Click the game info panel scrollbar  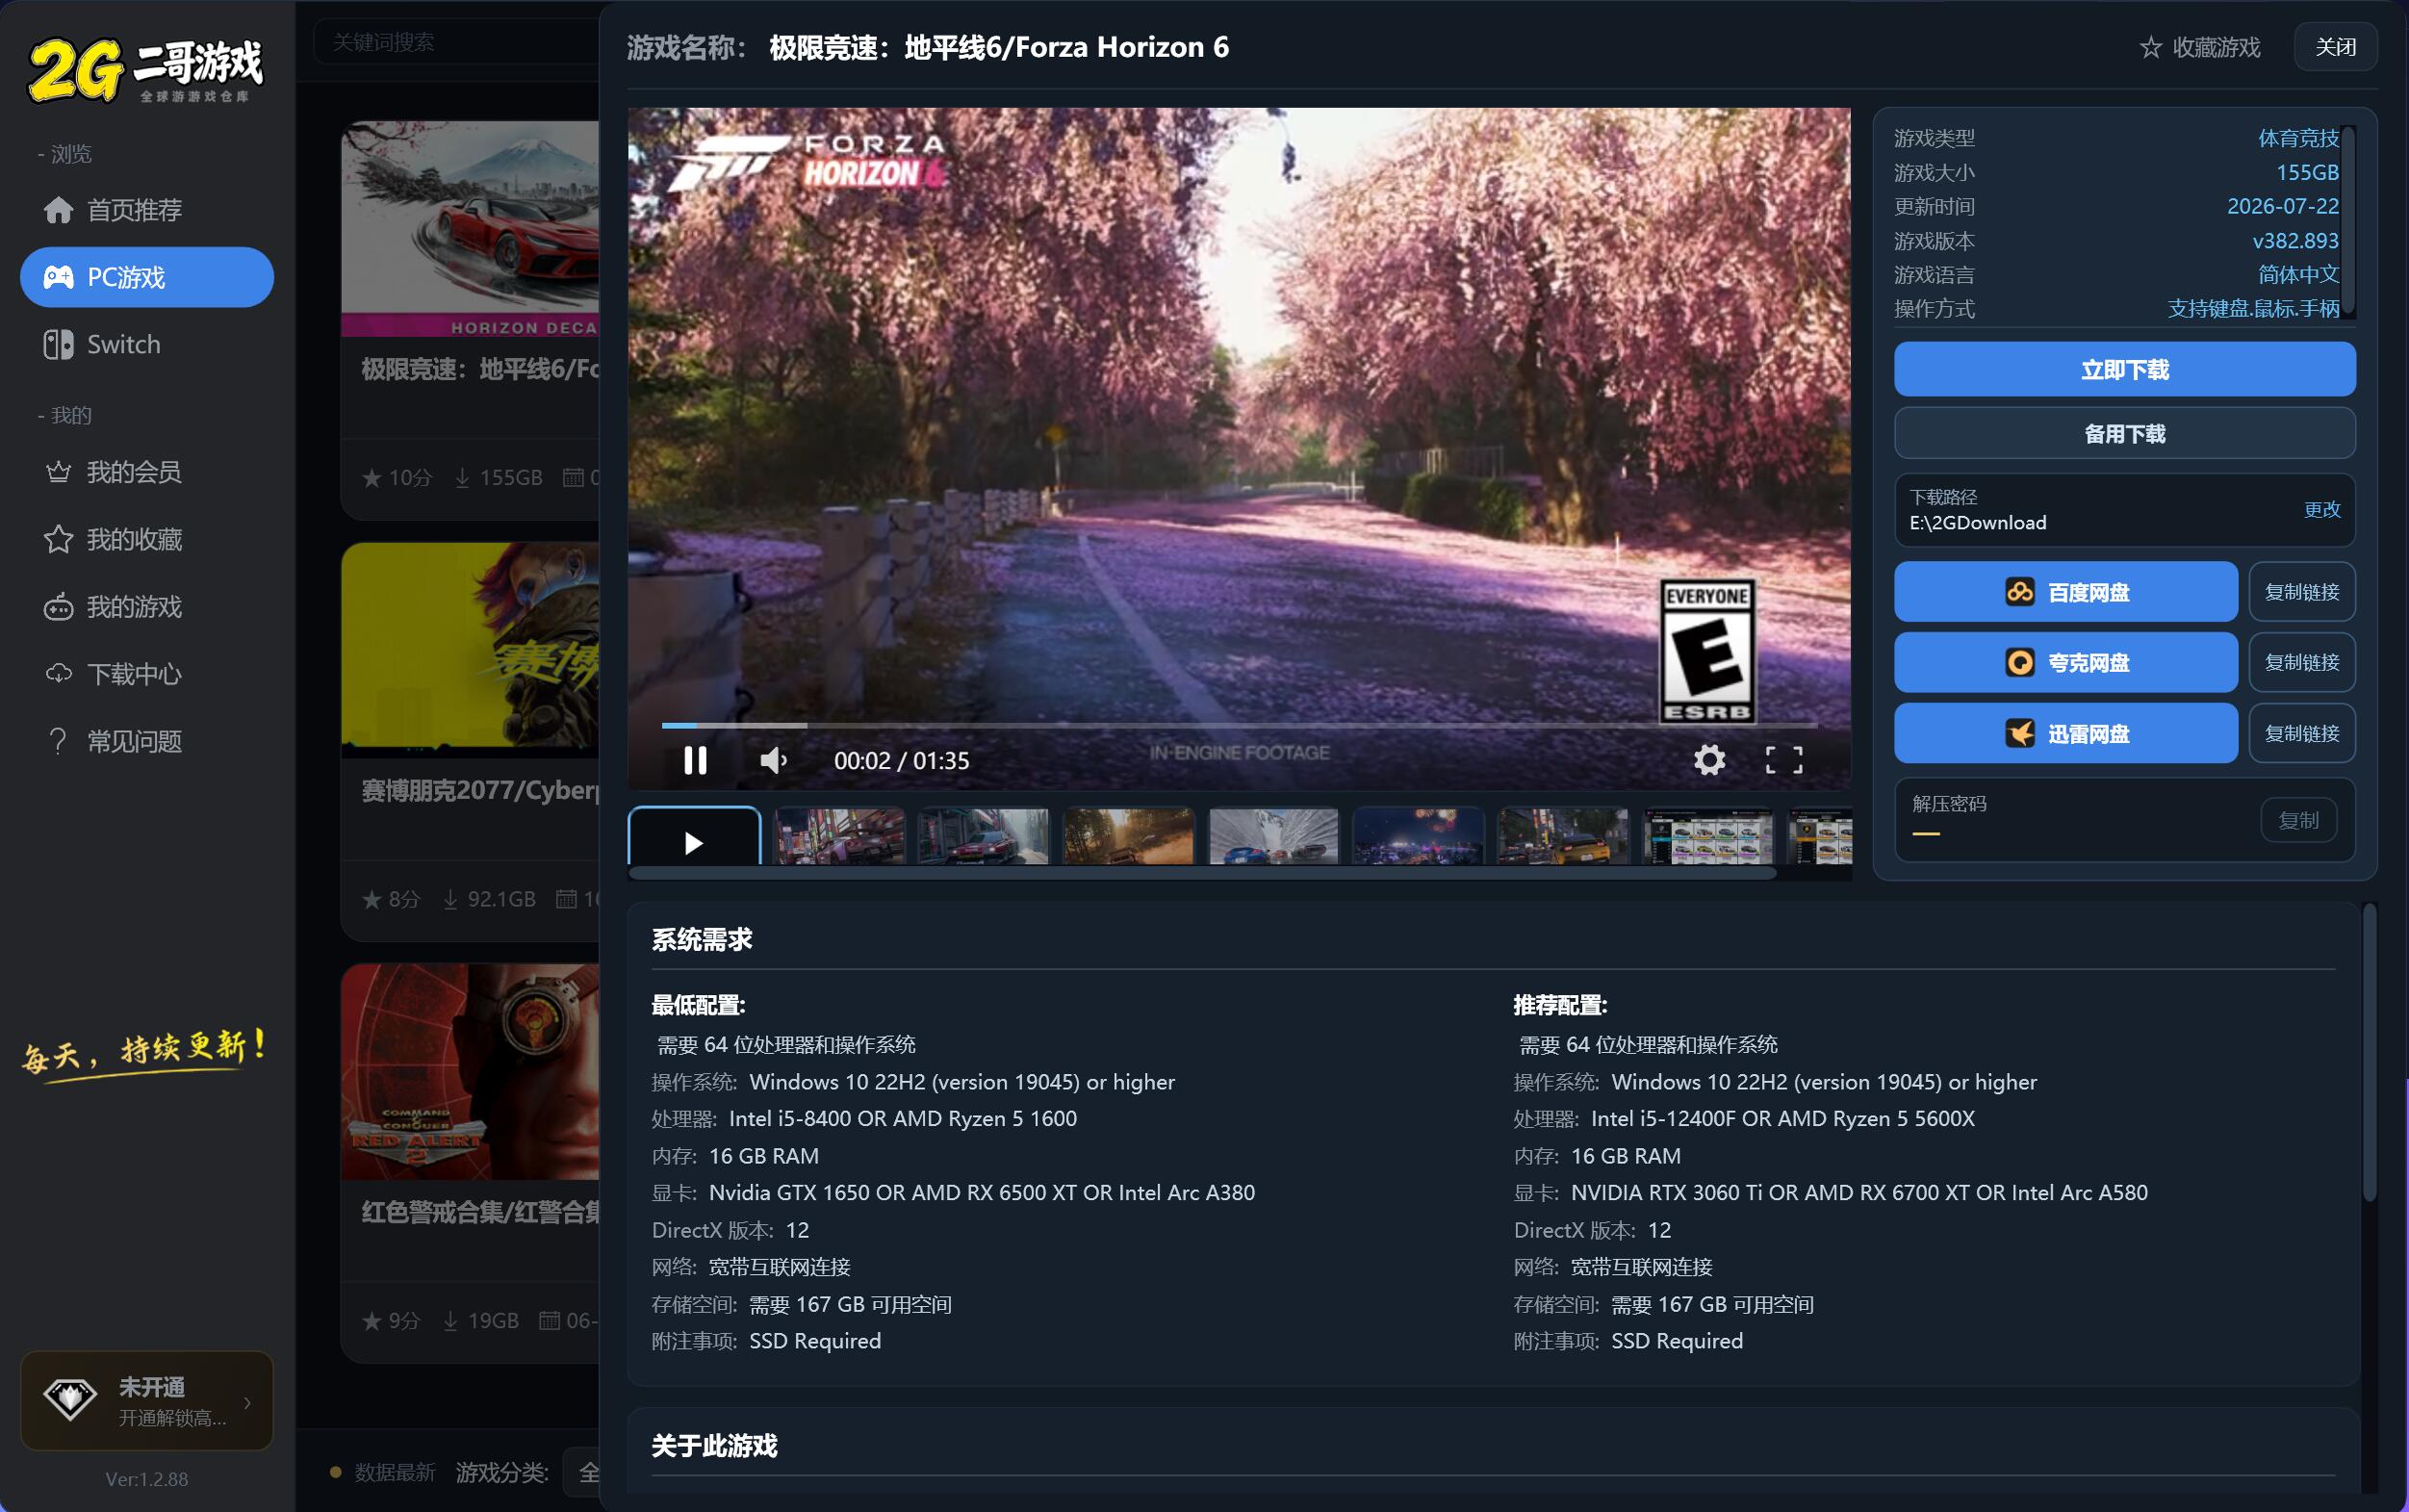(2348, 221)
